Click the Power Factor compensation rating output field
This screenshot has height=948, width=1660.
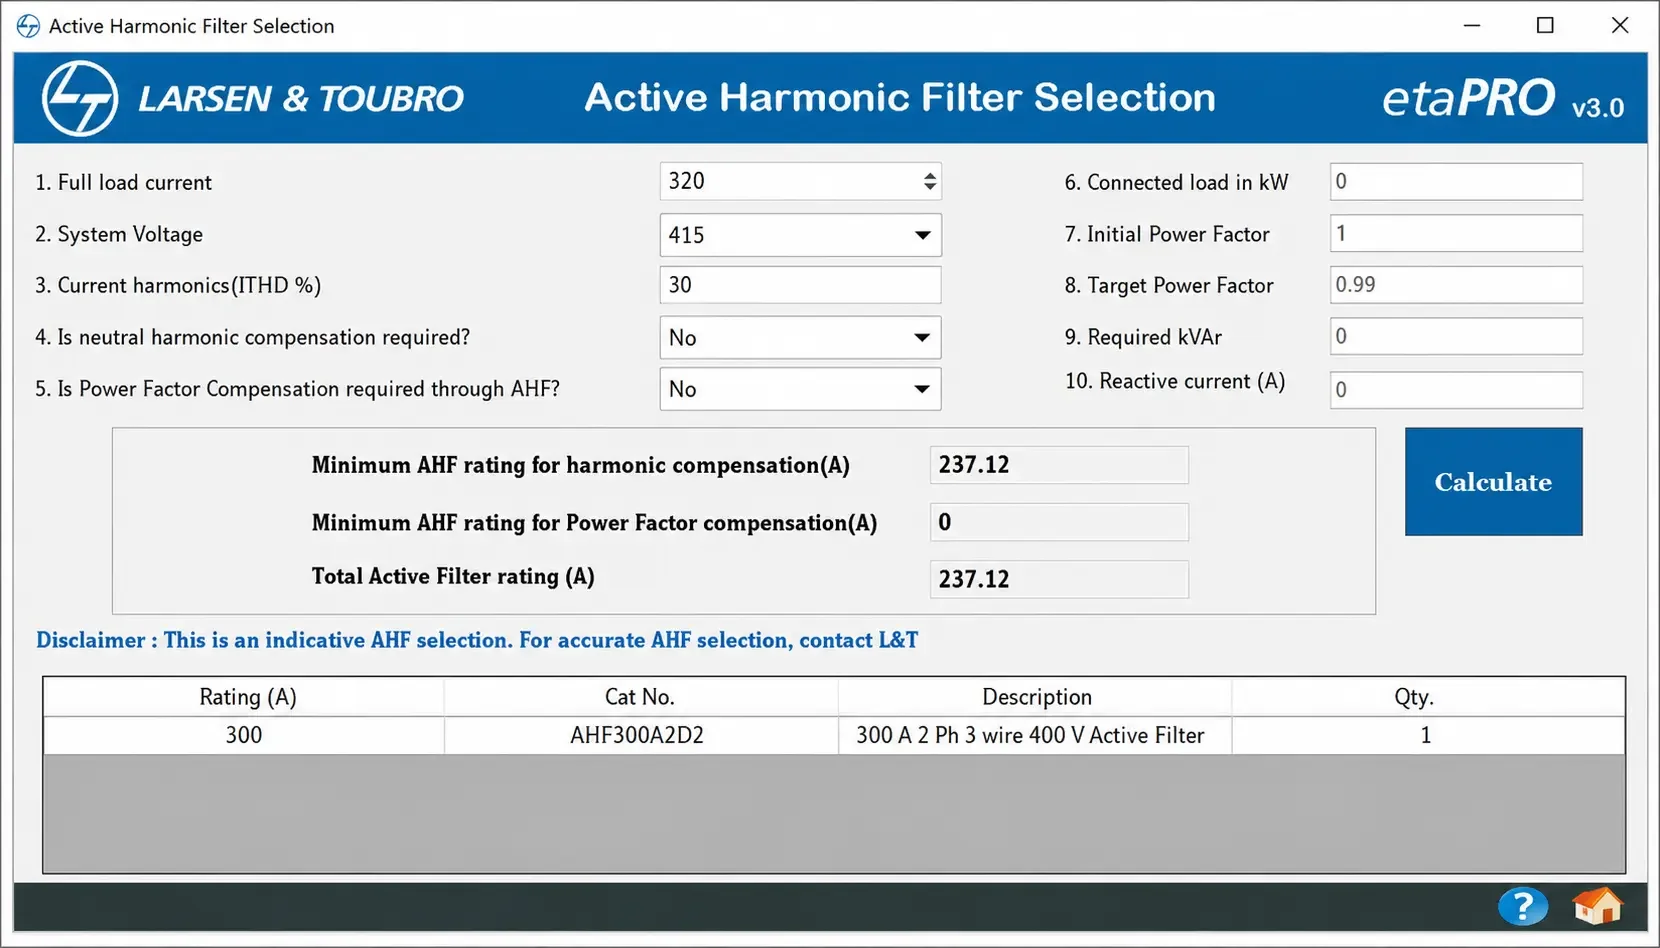[x=1059, y=522]
